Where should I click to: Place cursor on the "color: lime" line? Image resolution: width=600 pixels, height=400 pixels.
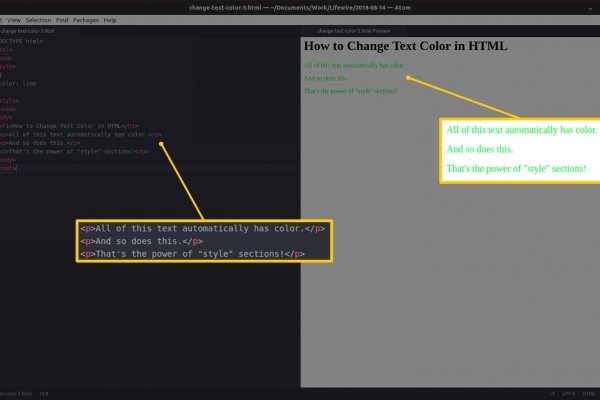tap(22, 84)
